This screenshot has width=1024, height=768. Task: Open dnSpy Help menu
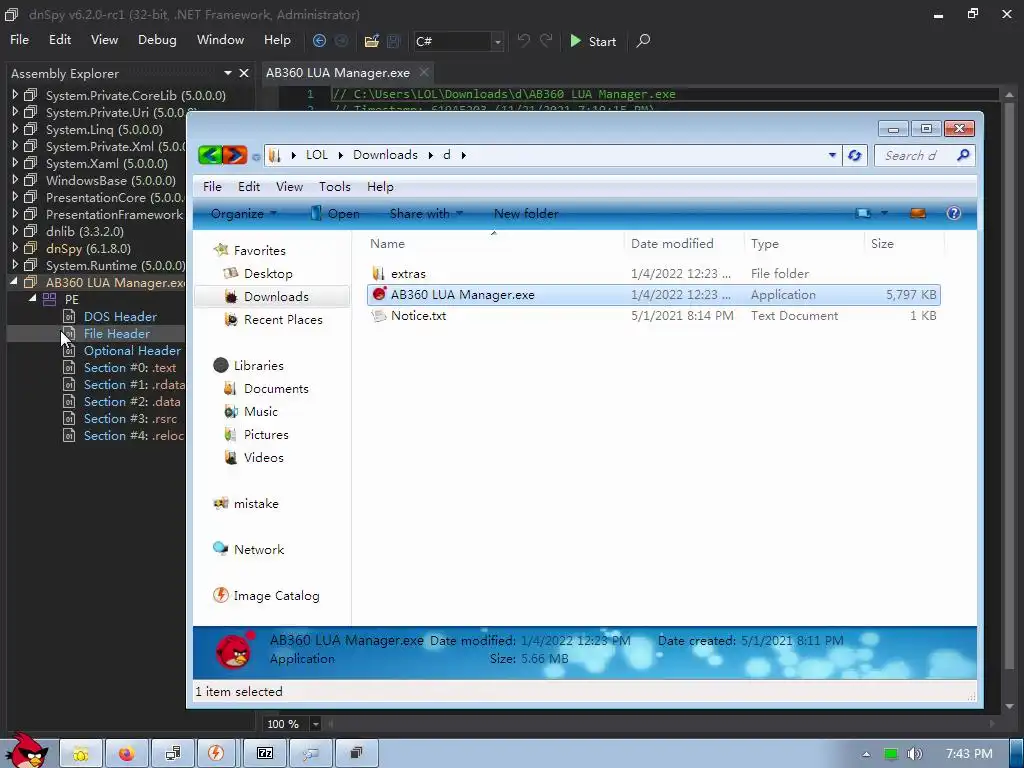coord(277,40)
